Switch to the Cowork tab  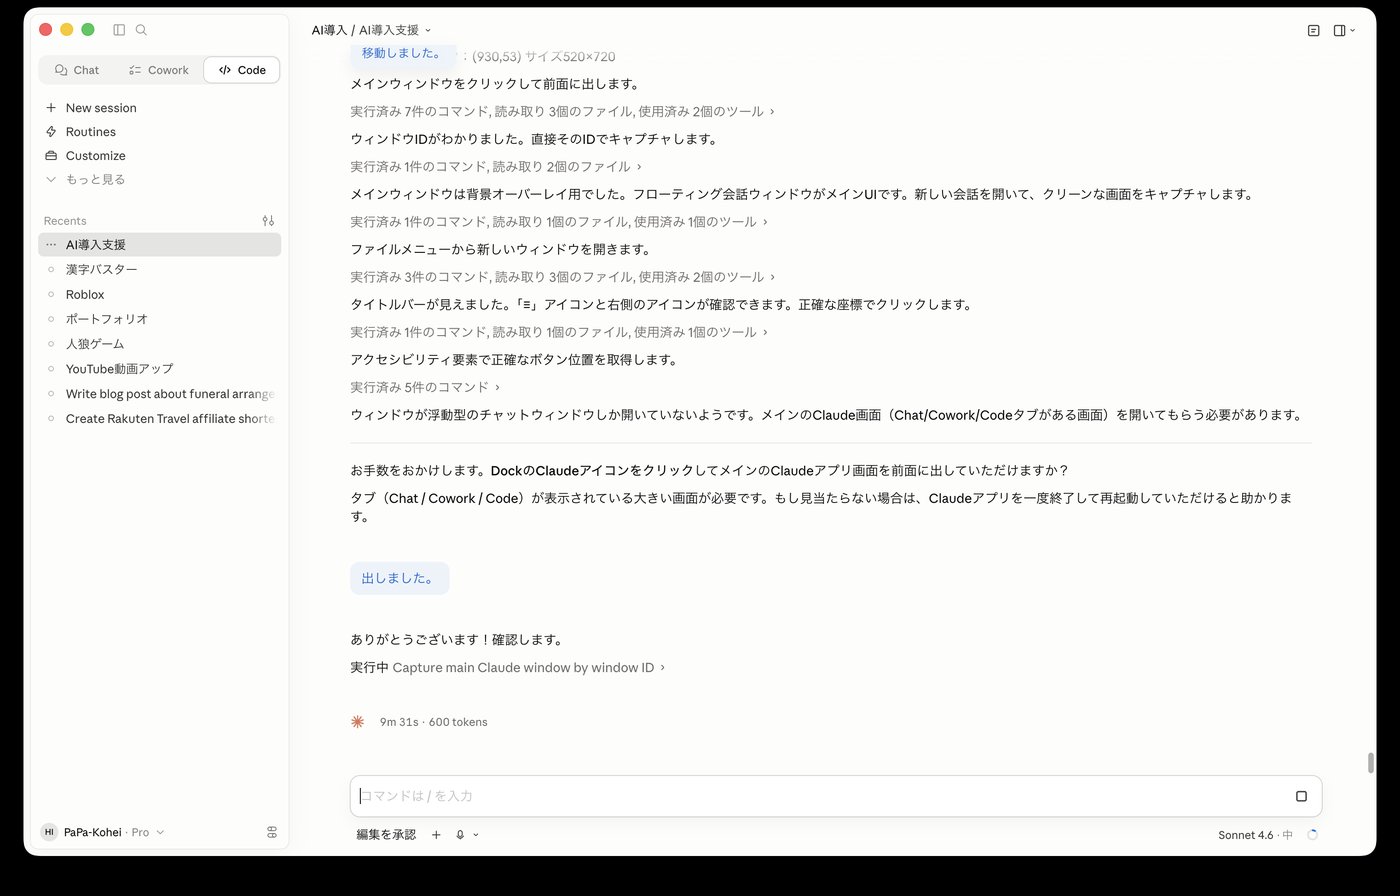[158, 70]
